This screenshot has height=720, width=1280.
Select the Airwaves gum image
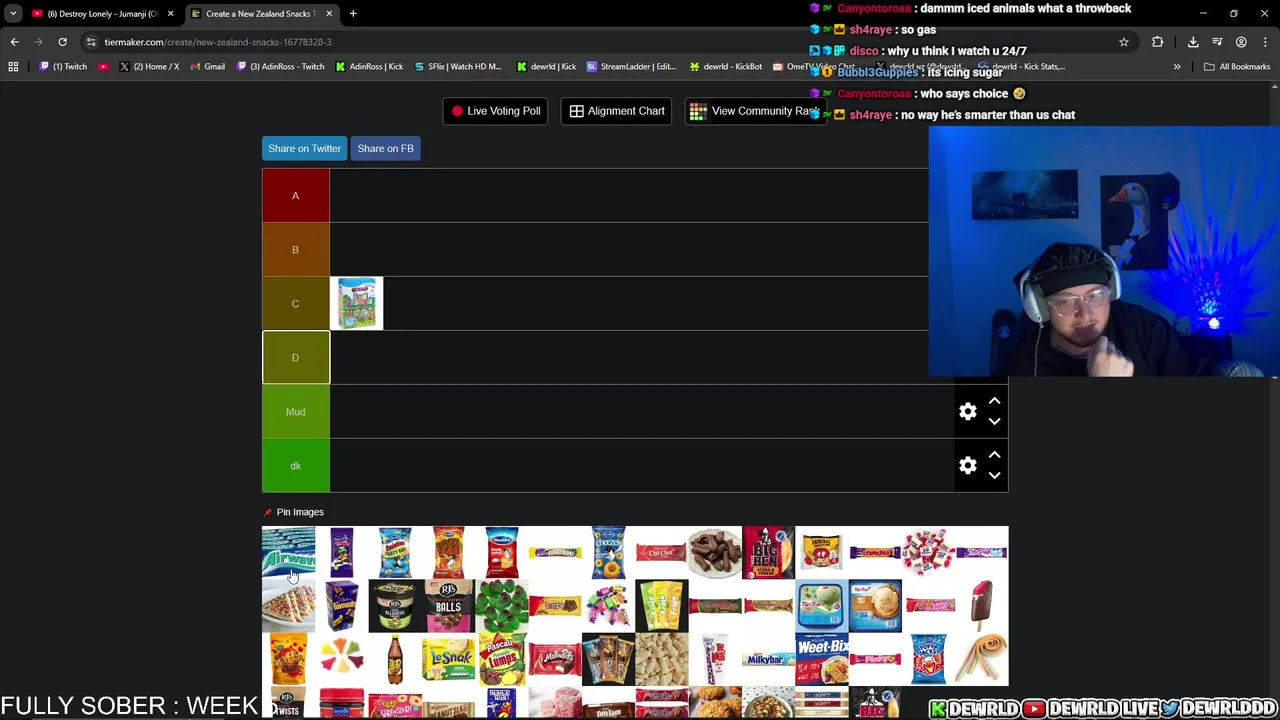tap(288, 552)
